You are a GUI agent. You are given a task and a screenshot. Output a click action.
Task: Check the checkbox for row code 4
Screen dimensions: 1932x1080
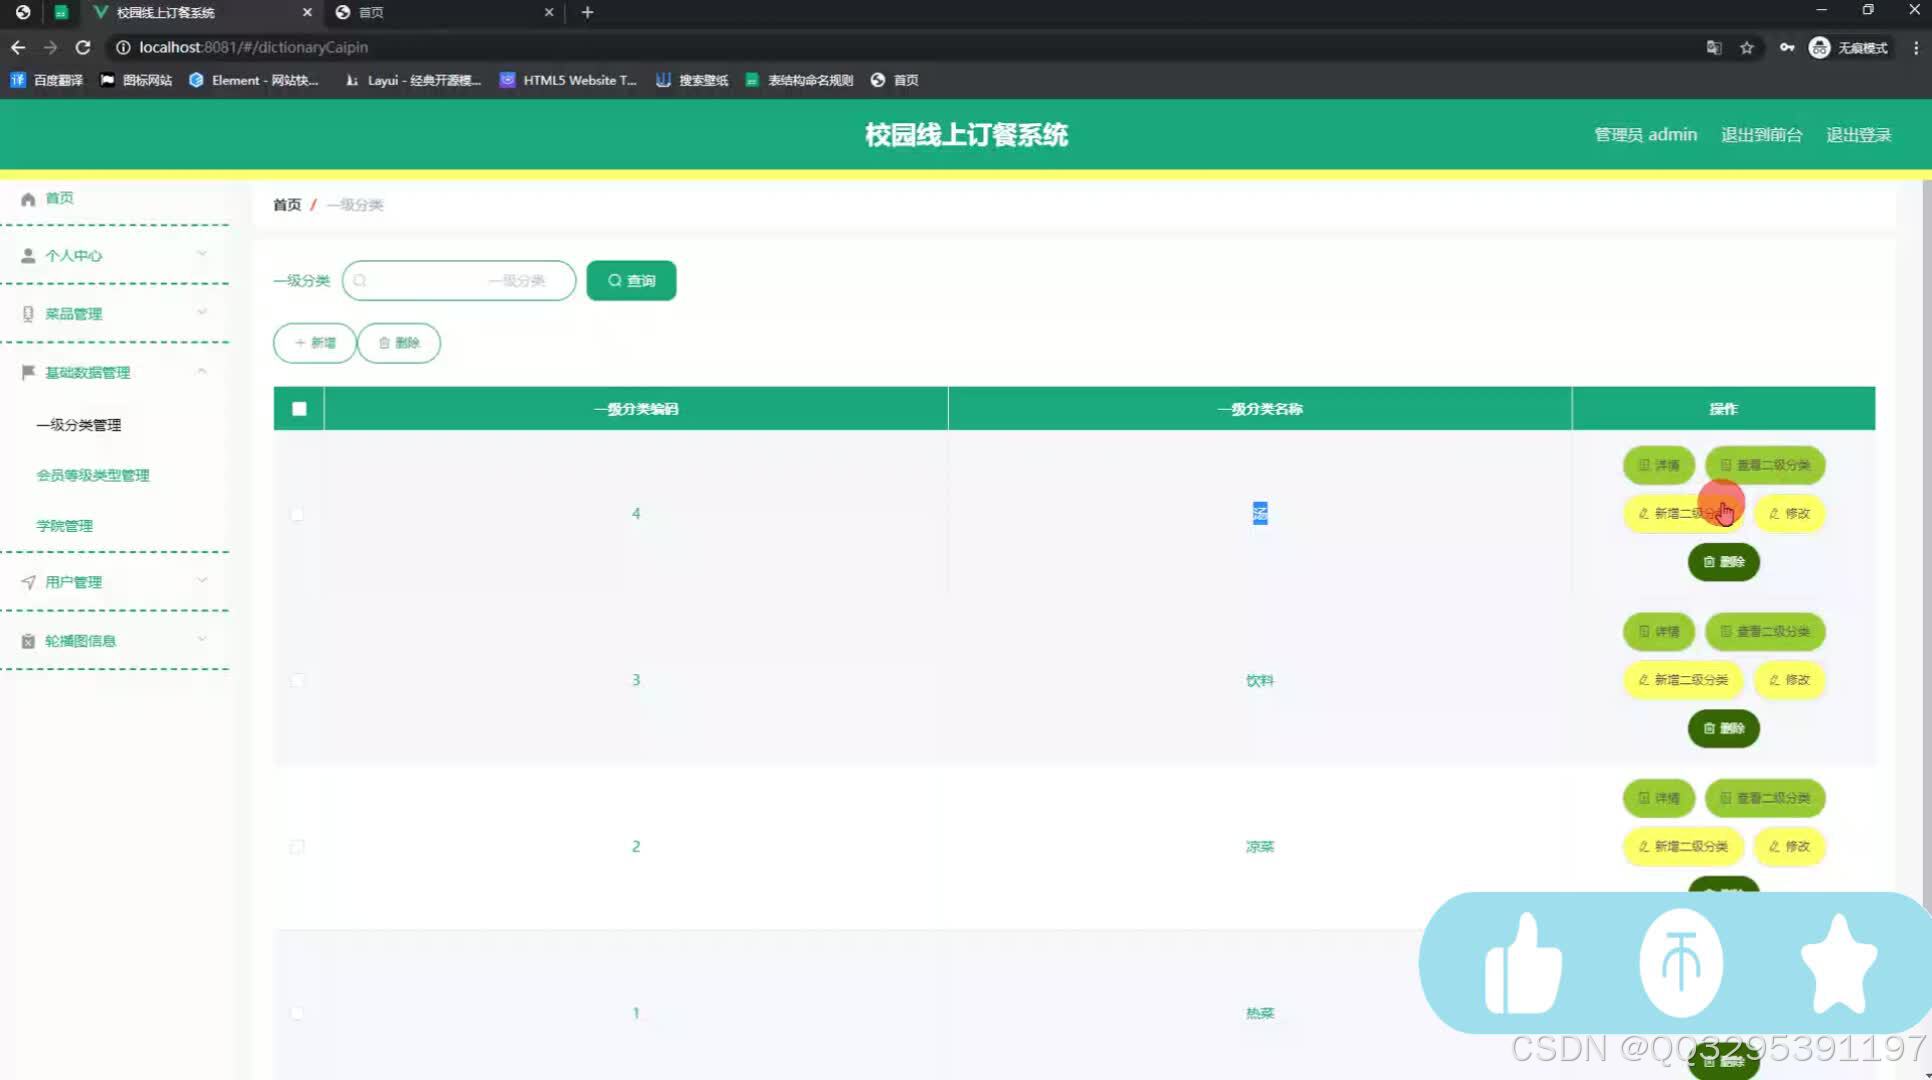coord(297,514)
